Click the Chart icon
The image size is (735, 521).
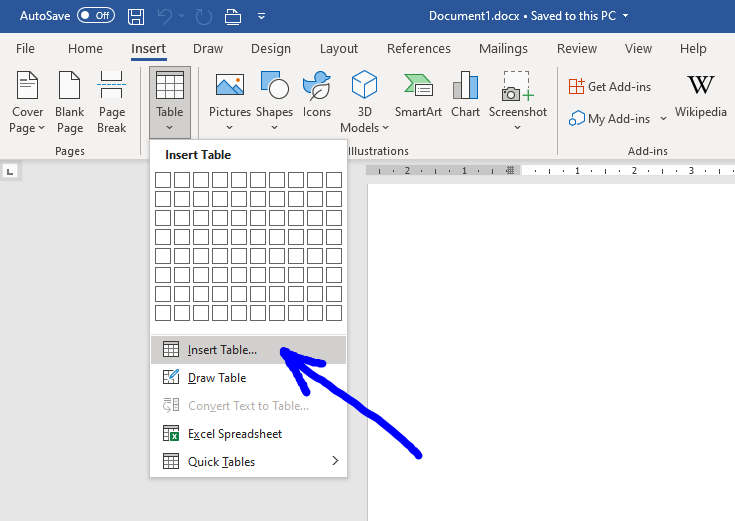[465, 96]
